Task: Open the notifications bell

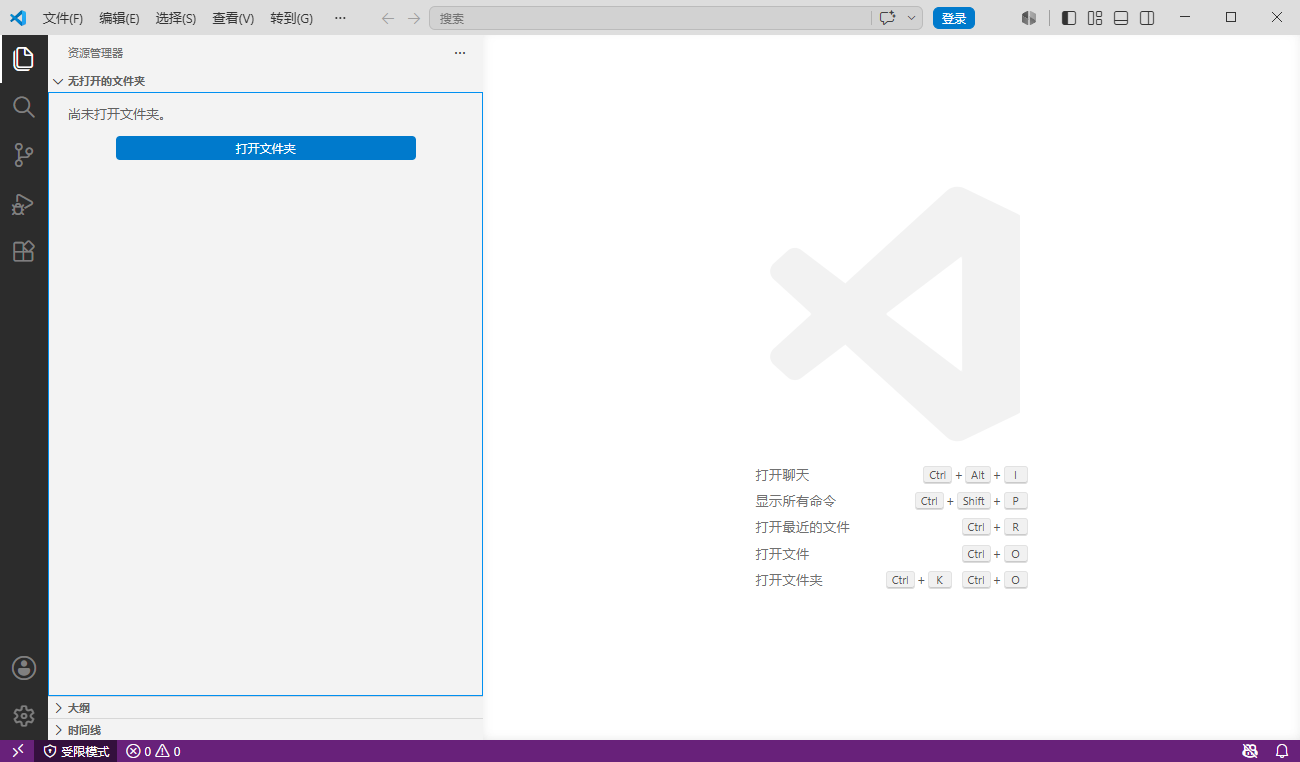Action: tap(1281, 751)
